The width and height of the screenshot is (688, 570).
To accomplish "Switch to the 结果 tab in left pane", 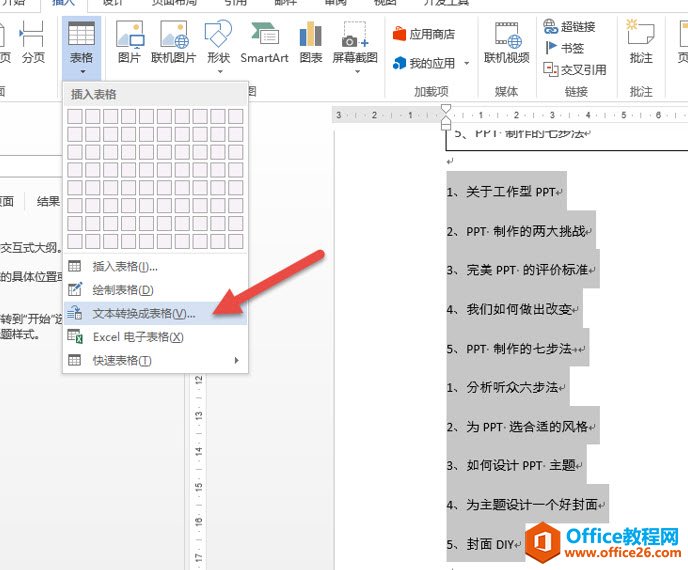I will click(48, 201).
